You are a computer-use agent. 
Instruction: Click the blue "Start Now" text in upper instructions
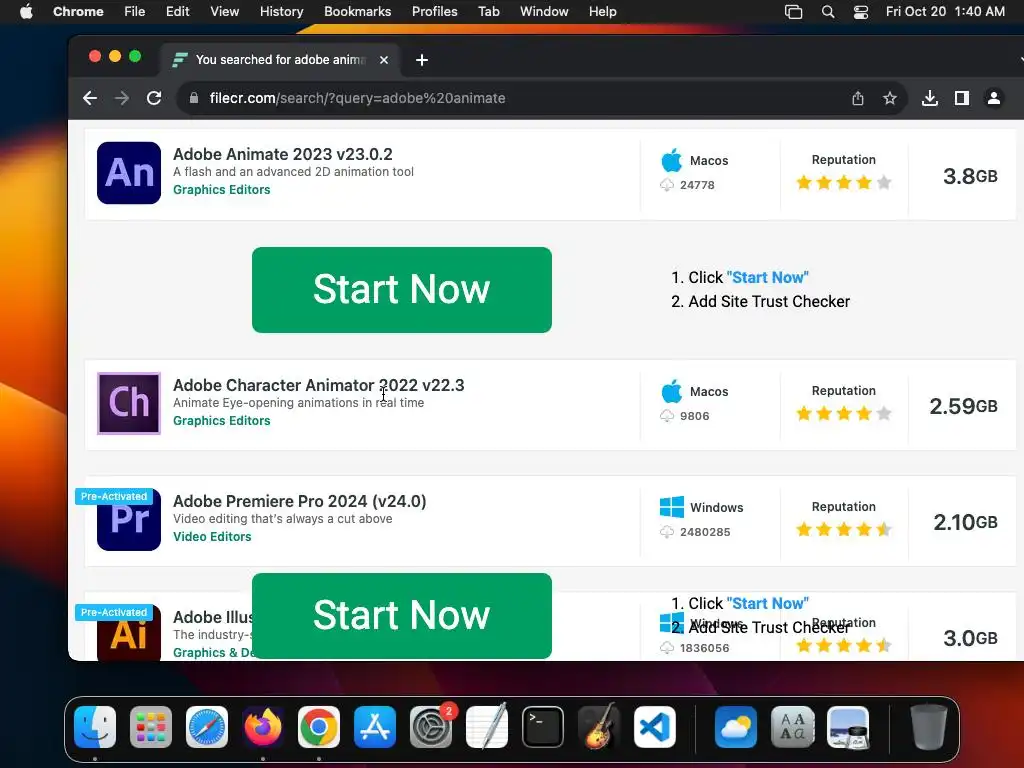coord(767,278)
